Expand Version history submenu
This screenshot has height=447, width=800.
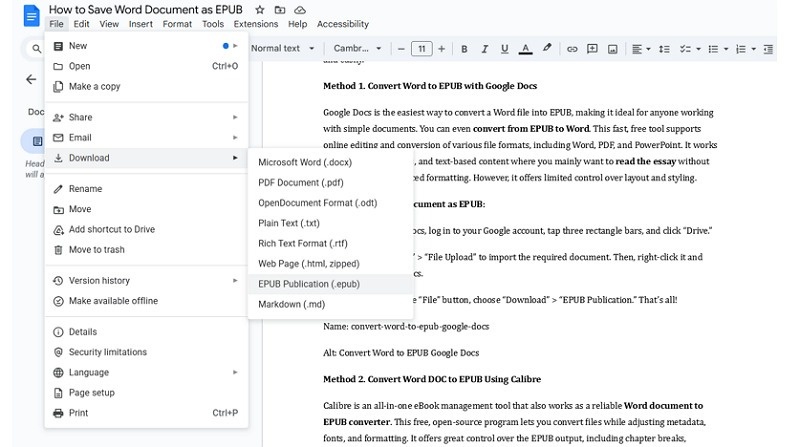click(x=146, y=281)
